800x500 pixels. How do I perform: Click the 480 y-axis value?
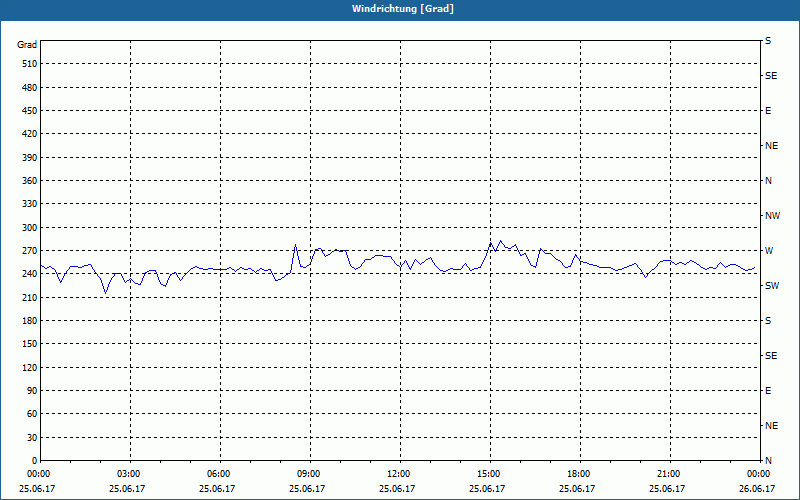[x=30, y=87]
